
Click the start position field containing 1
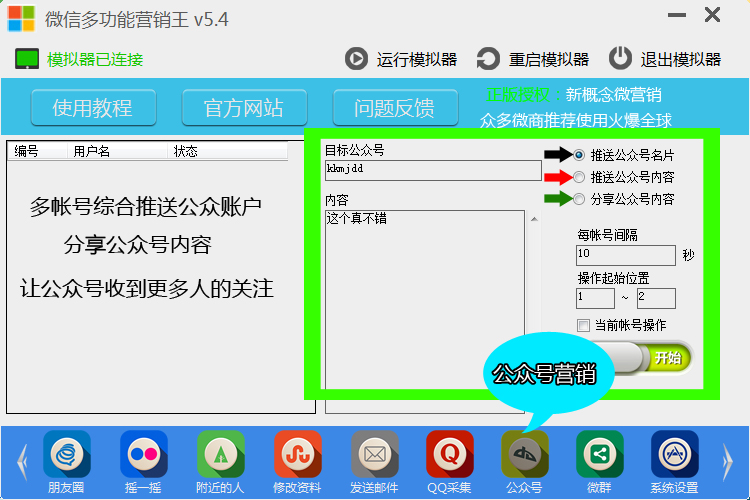(595, 298)
